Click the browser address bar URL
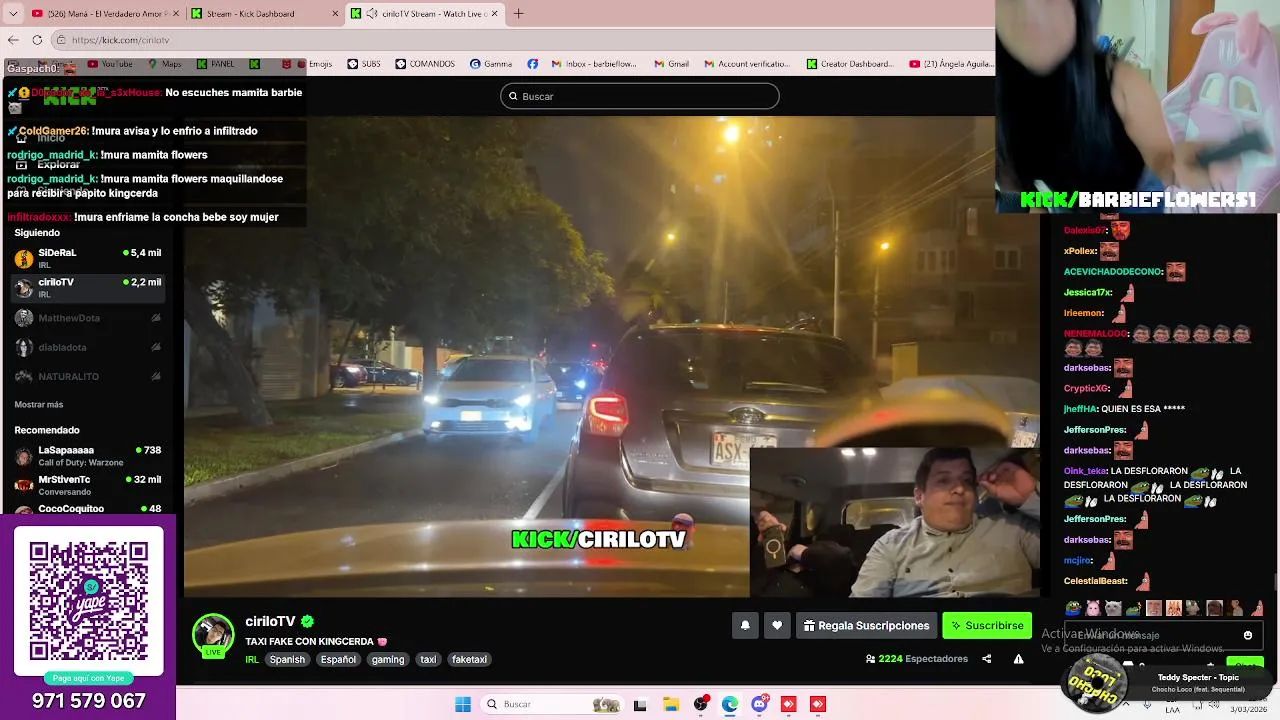1280x720 pixels. [120, 40]
